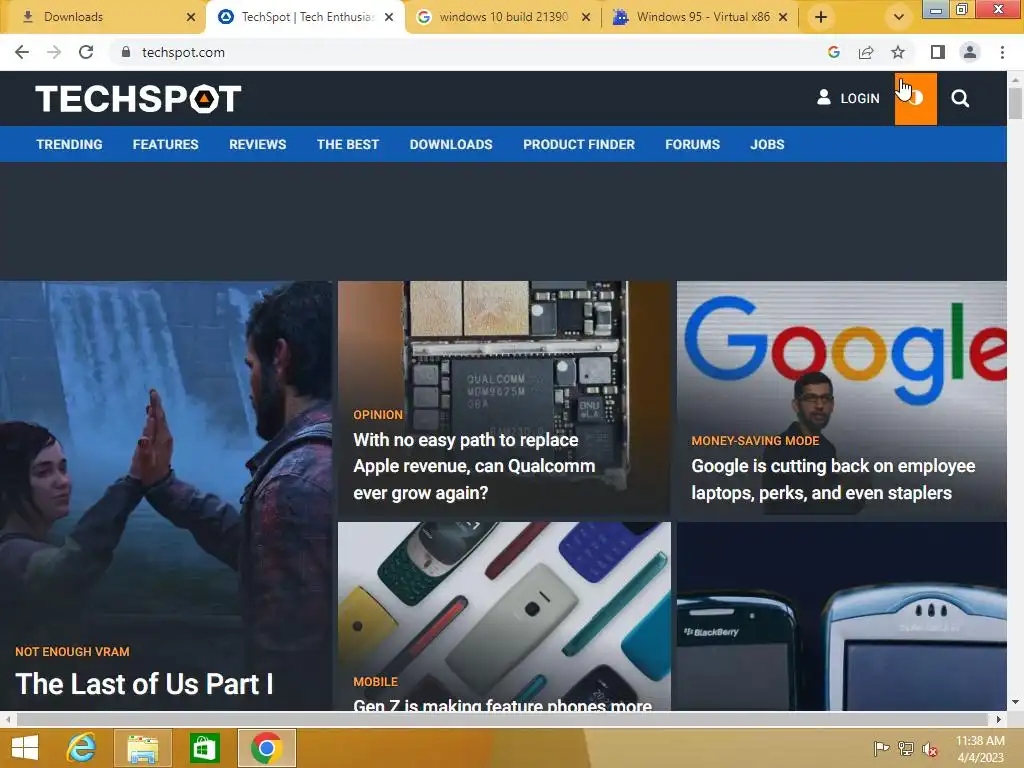
Task: Open the PRODUCT FINDER page
Action: (579, 144)
